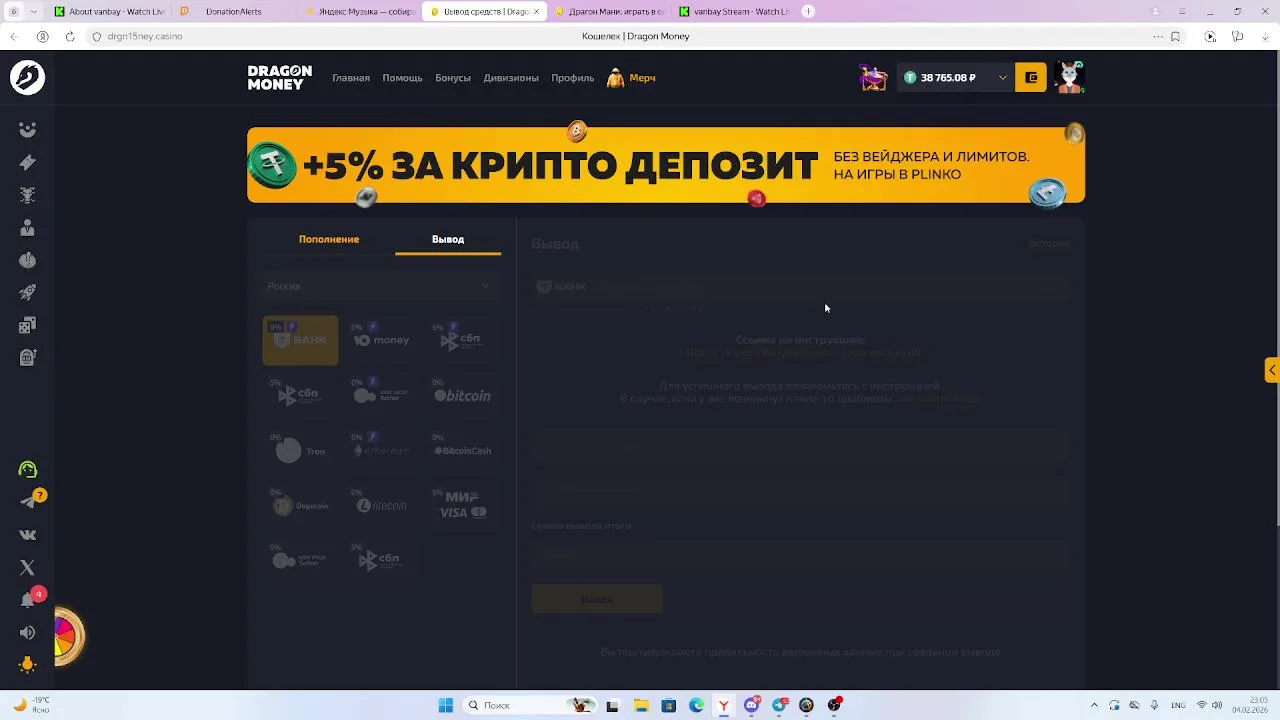Select the highlighted T-Bank payment method
Screen dimensions: 1280x720
coord(300,340)
